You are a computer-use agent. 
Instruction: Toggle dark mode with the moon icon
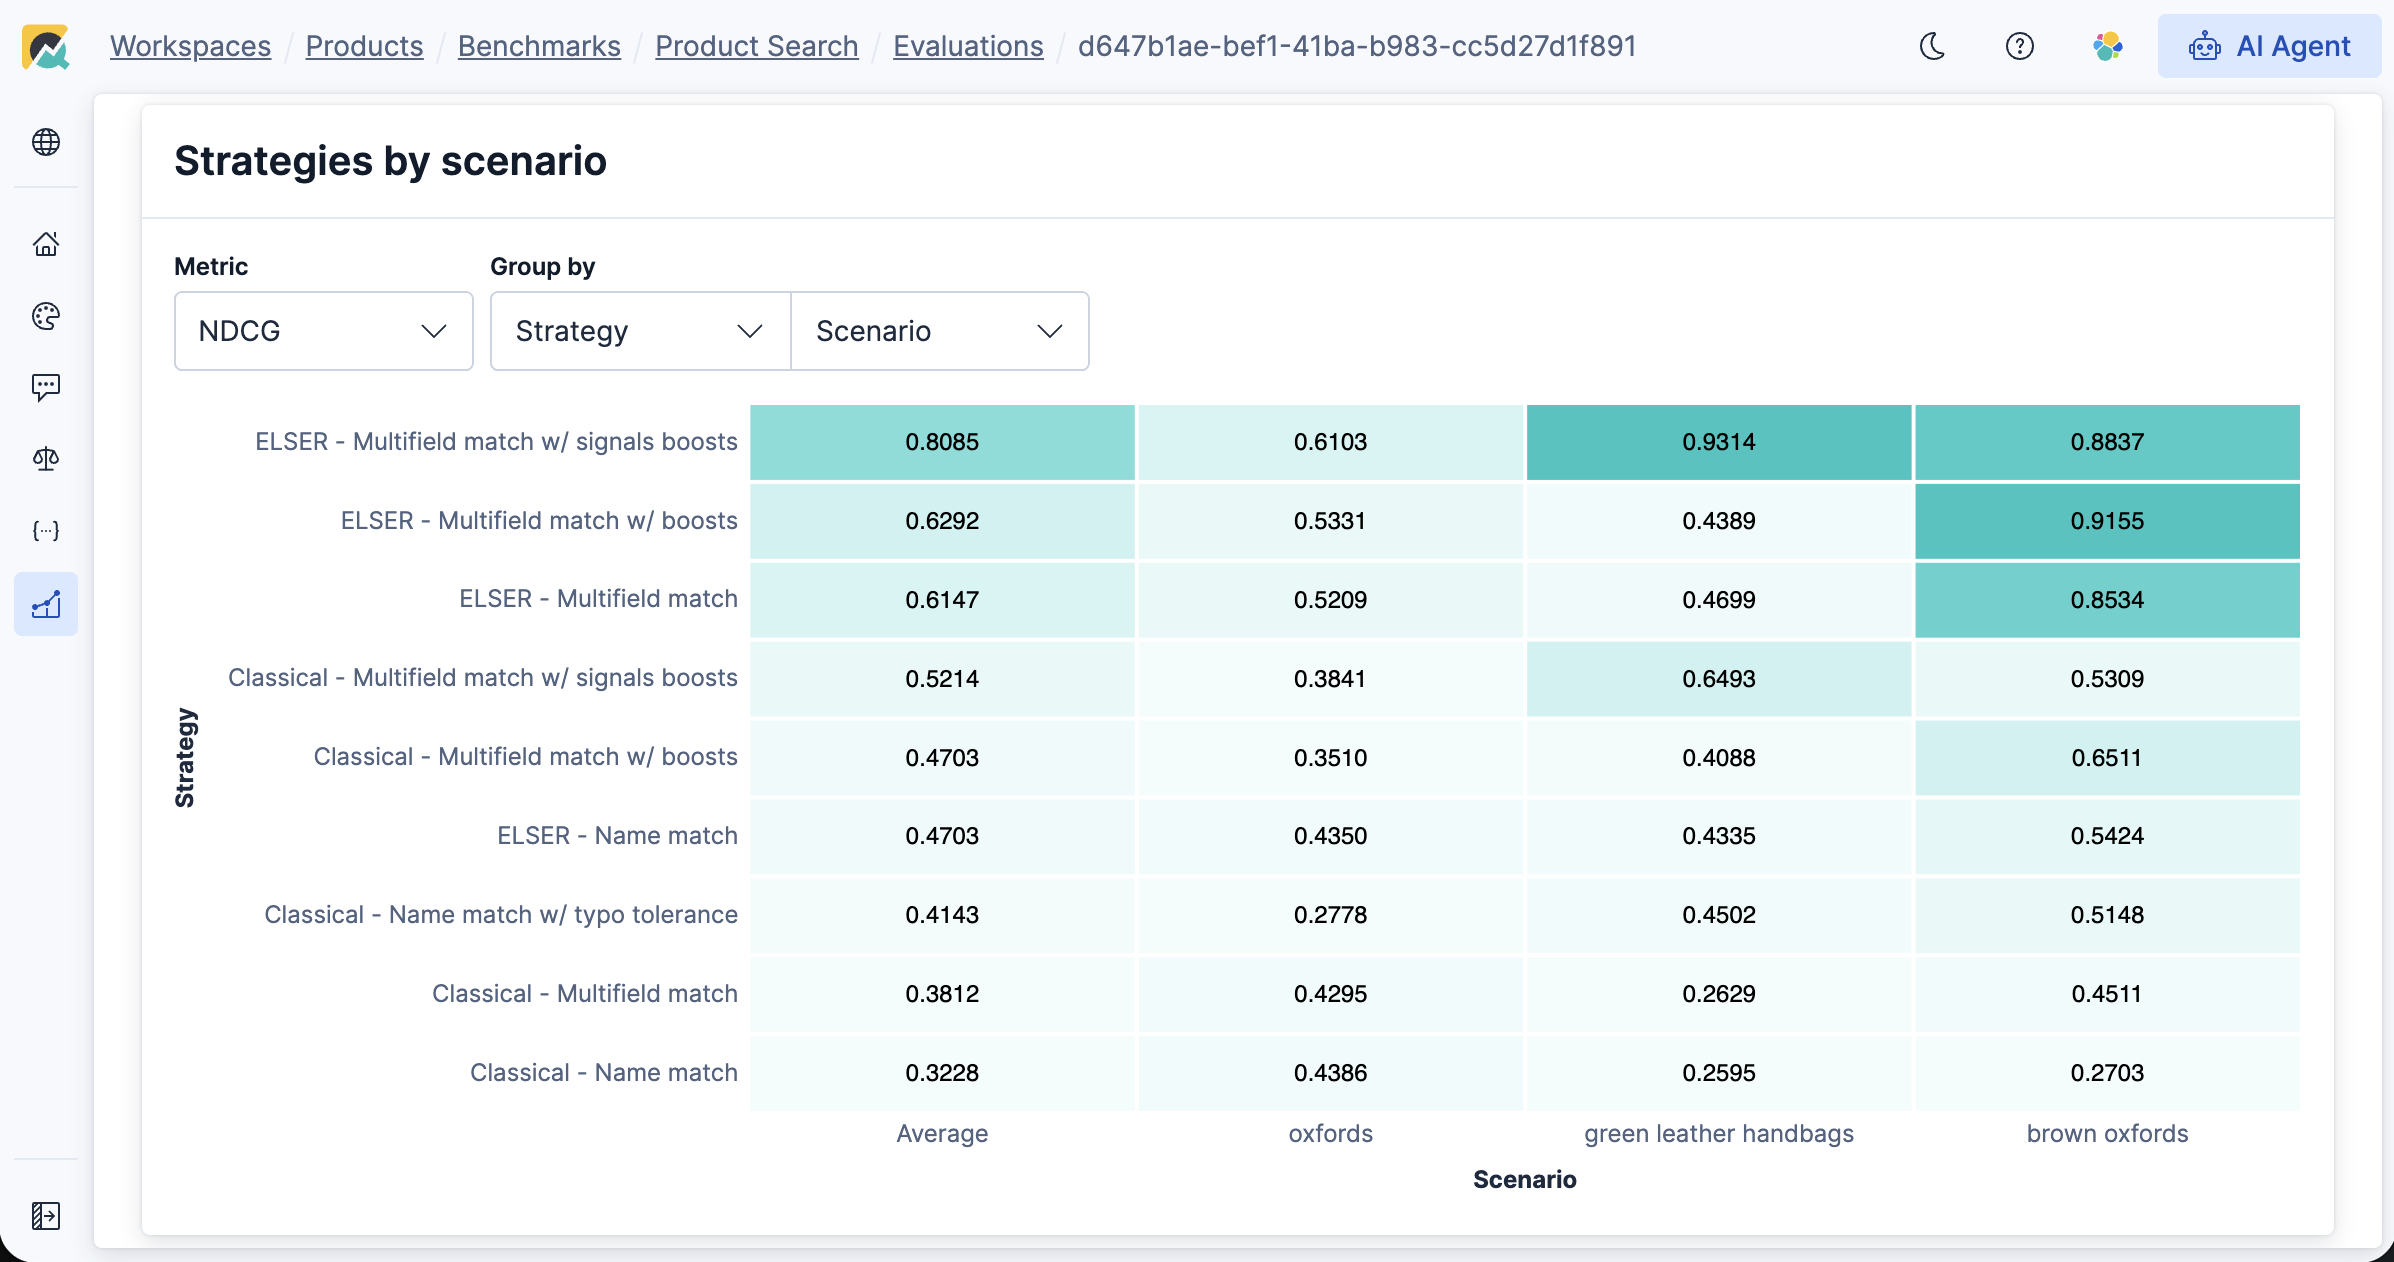[1932, 46]
